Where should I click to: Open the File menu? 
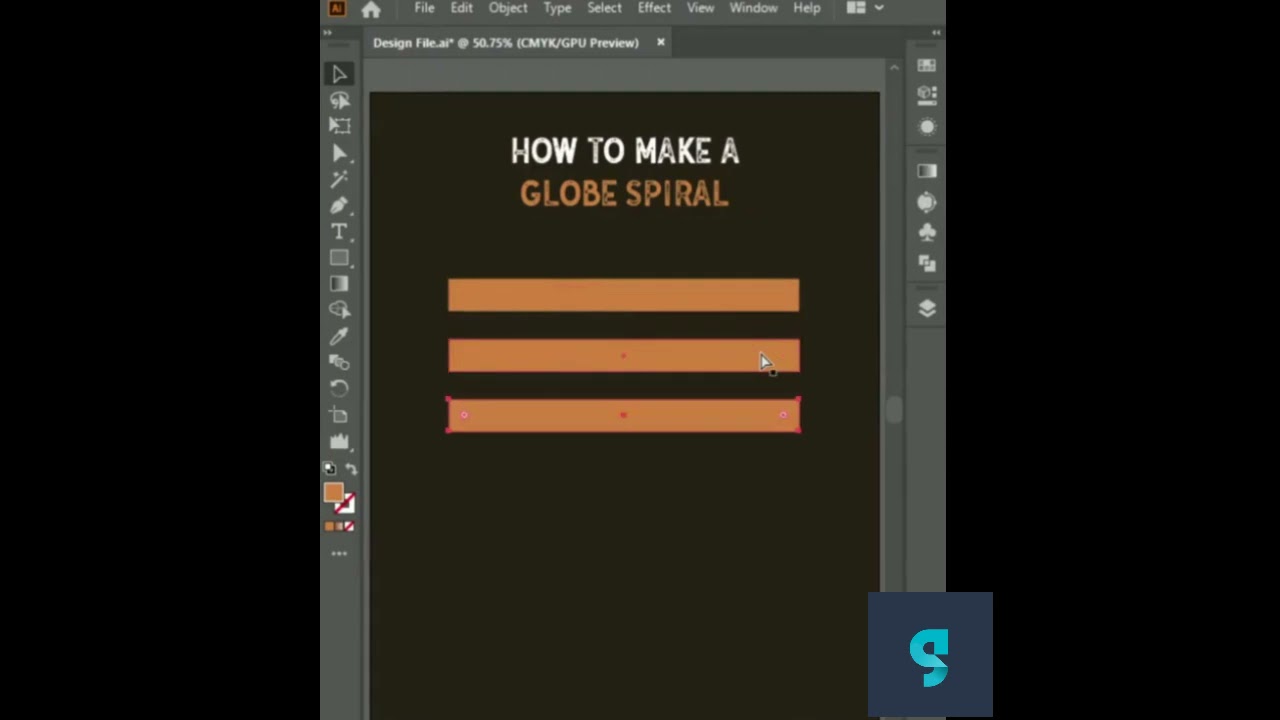pyautogui.click(x=424, y=8)
